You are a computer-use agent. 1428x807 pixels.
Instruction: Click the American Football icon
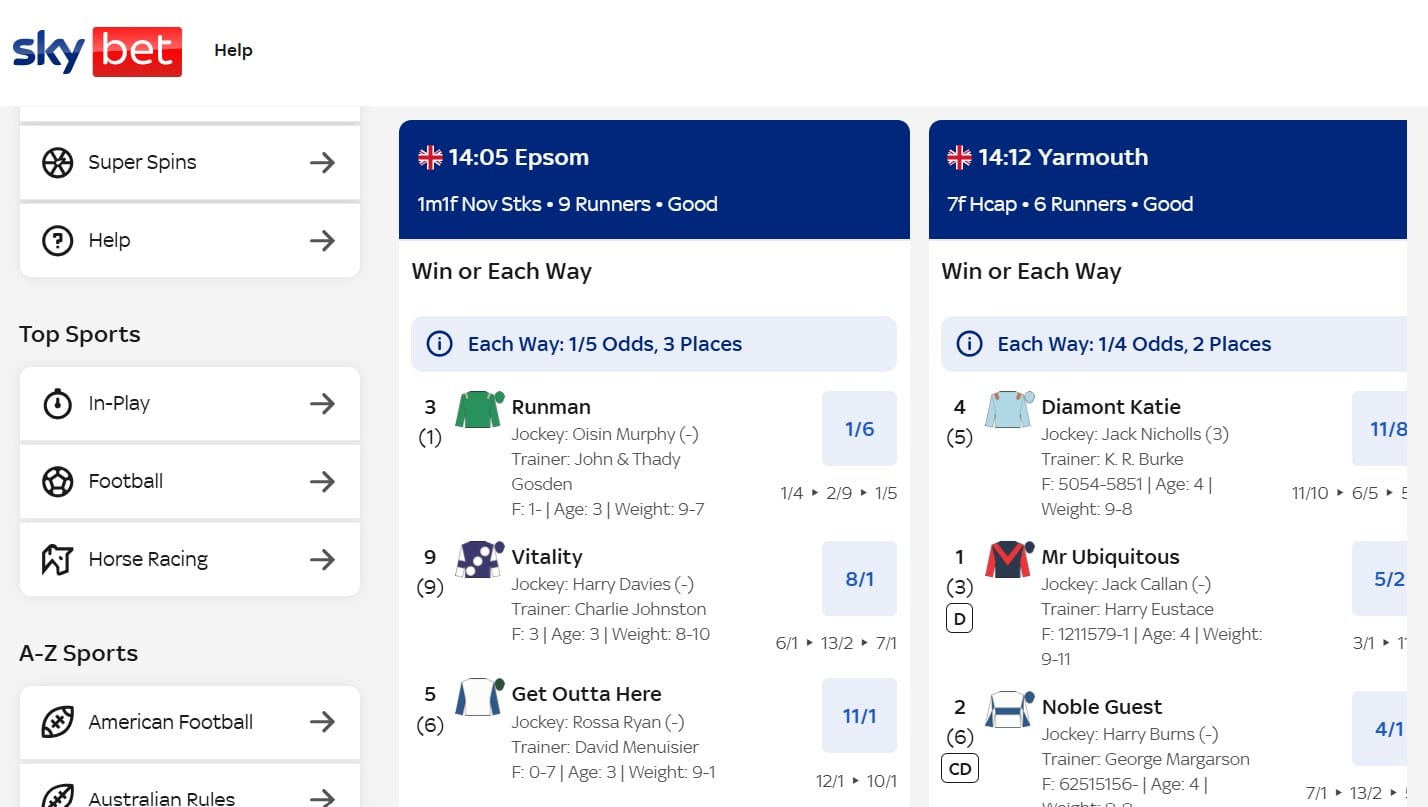58,722
